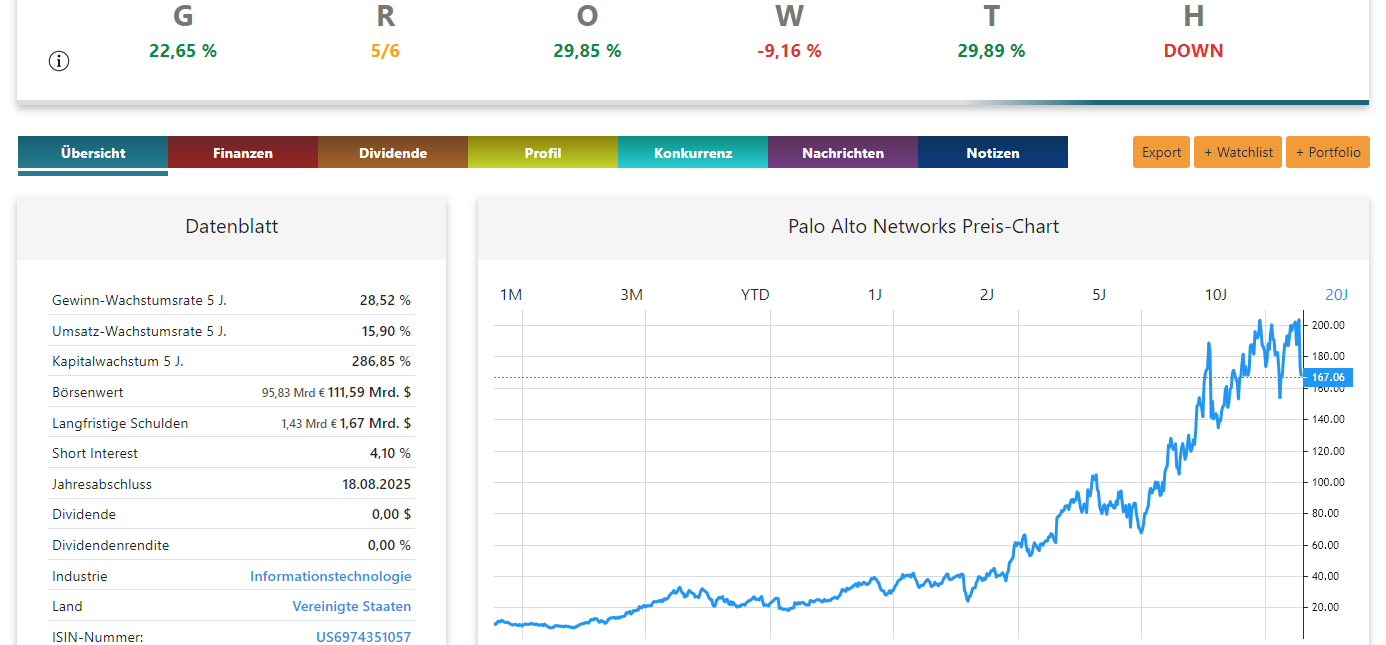
Task: Click the 100.00 axis label
Action: tap(1327, 482)
